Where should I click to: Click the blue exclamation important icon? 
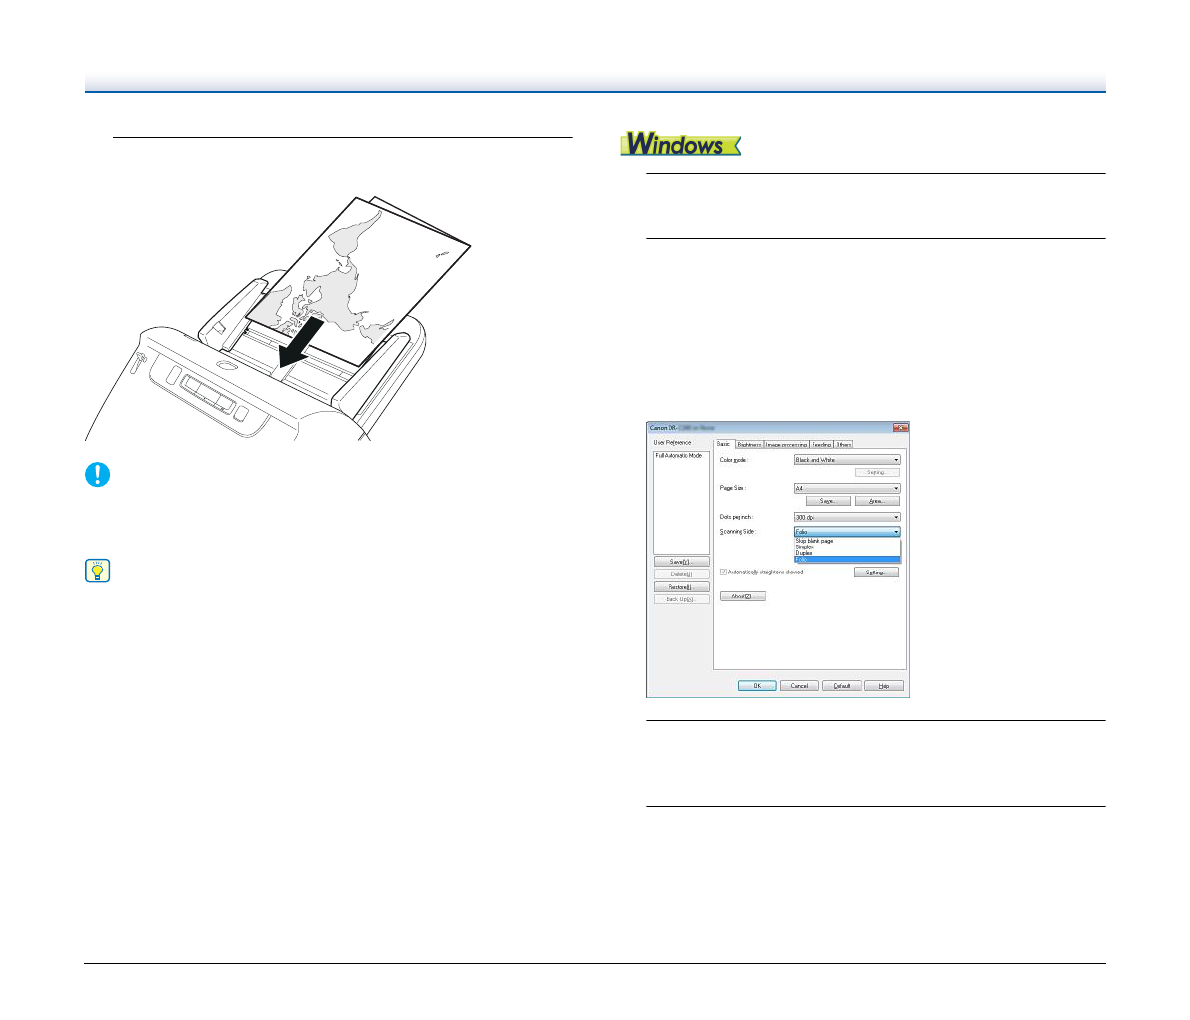97,474
